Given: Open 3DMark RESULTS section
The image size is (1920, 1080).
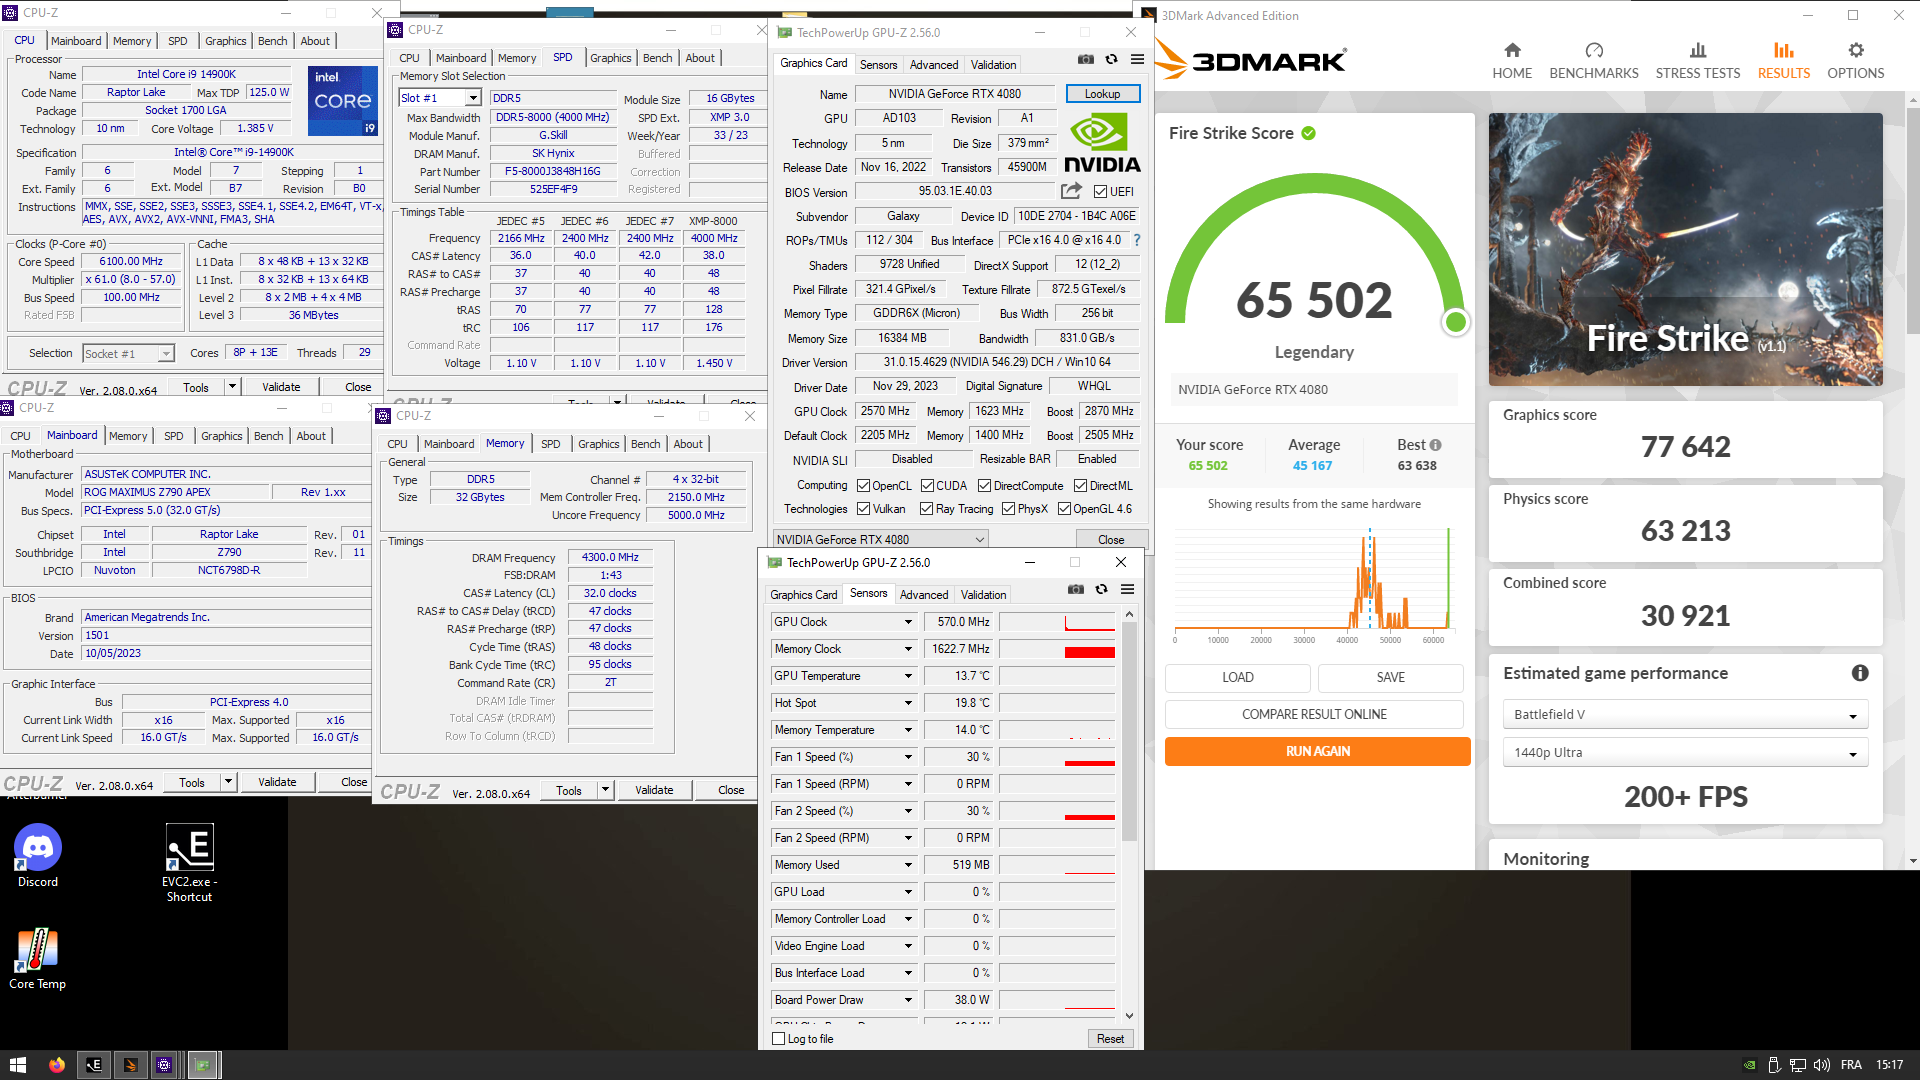Looking at the screenshot, I should click(x=1784, y=61).
